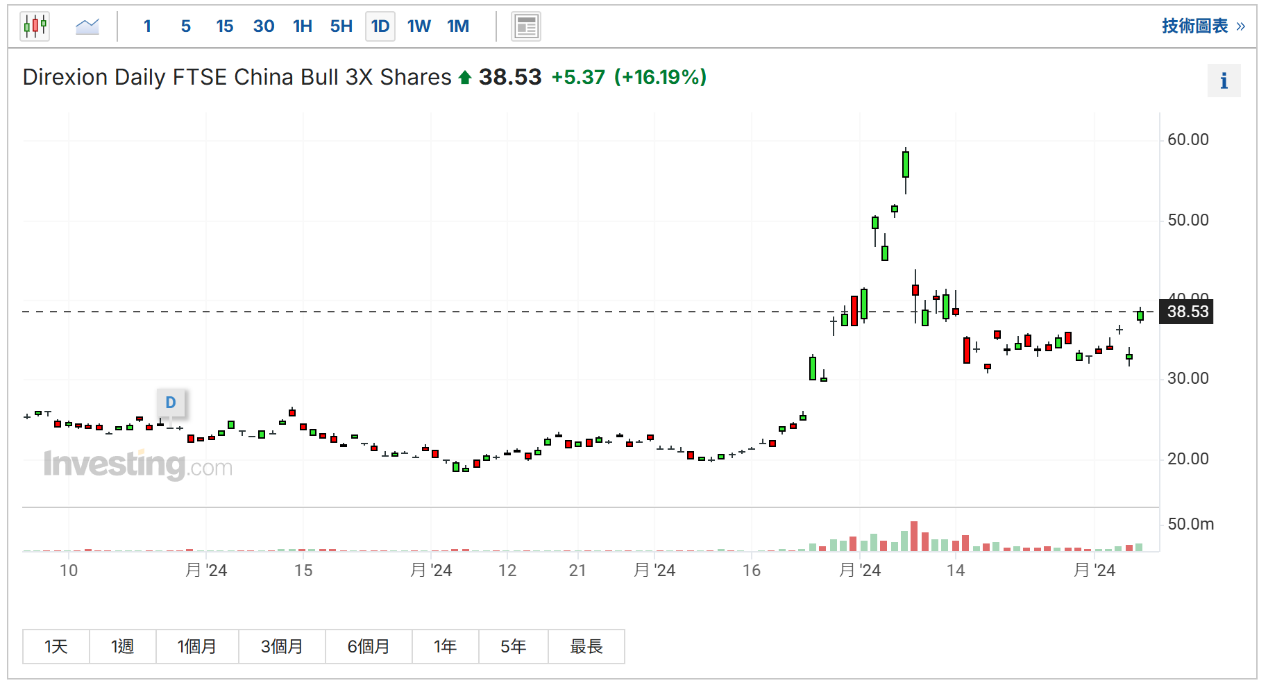Image resolution: width=1268 pixels, height=692 pixels.
Task: Select the 15-minute interval
Action: pos(225,26)
